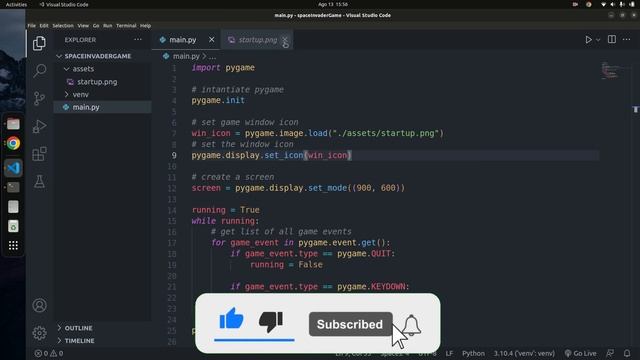Select main.py in the file tree
The height and width of the screenshot is (360, 640).
[86, 107]
